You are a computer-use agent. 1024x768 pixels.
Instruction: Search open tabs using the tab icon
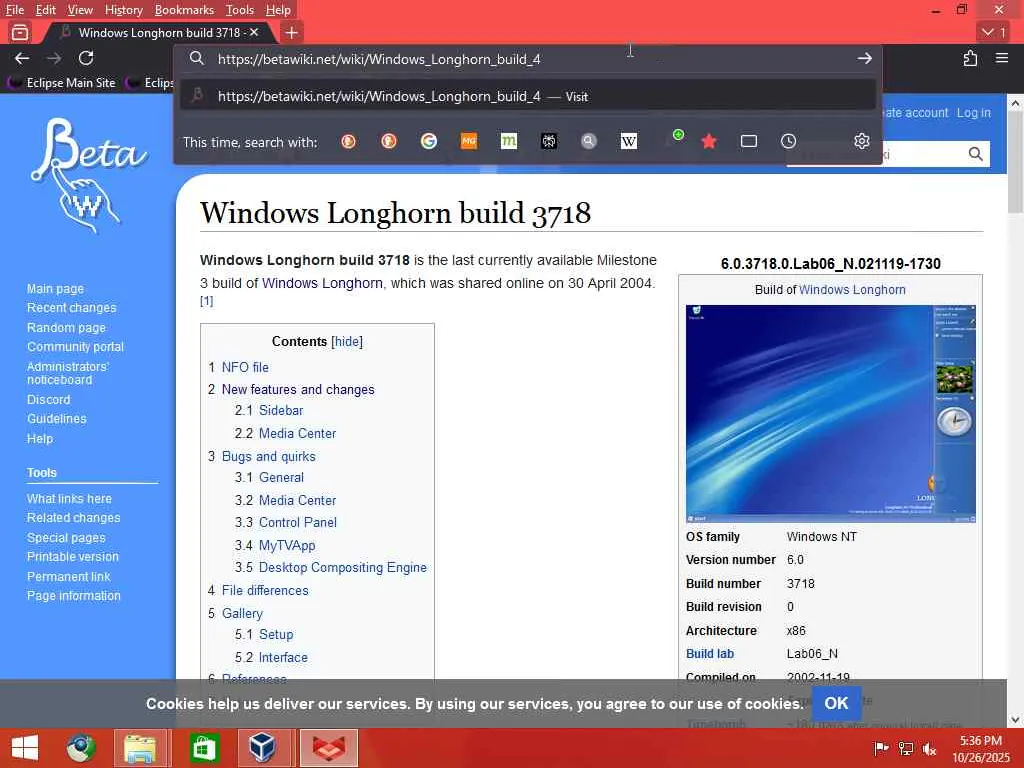point(749,141)
